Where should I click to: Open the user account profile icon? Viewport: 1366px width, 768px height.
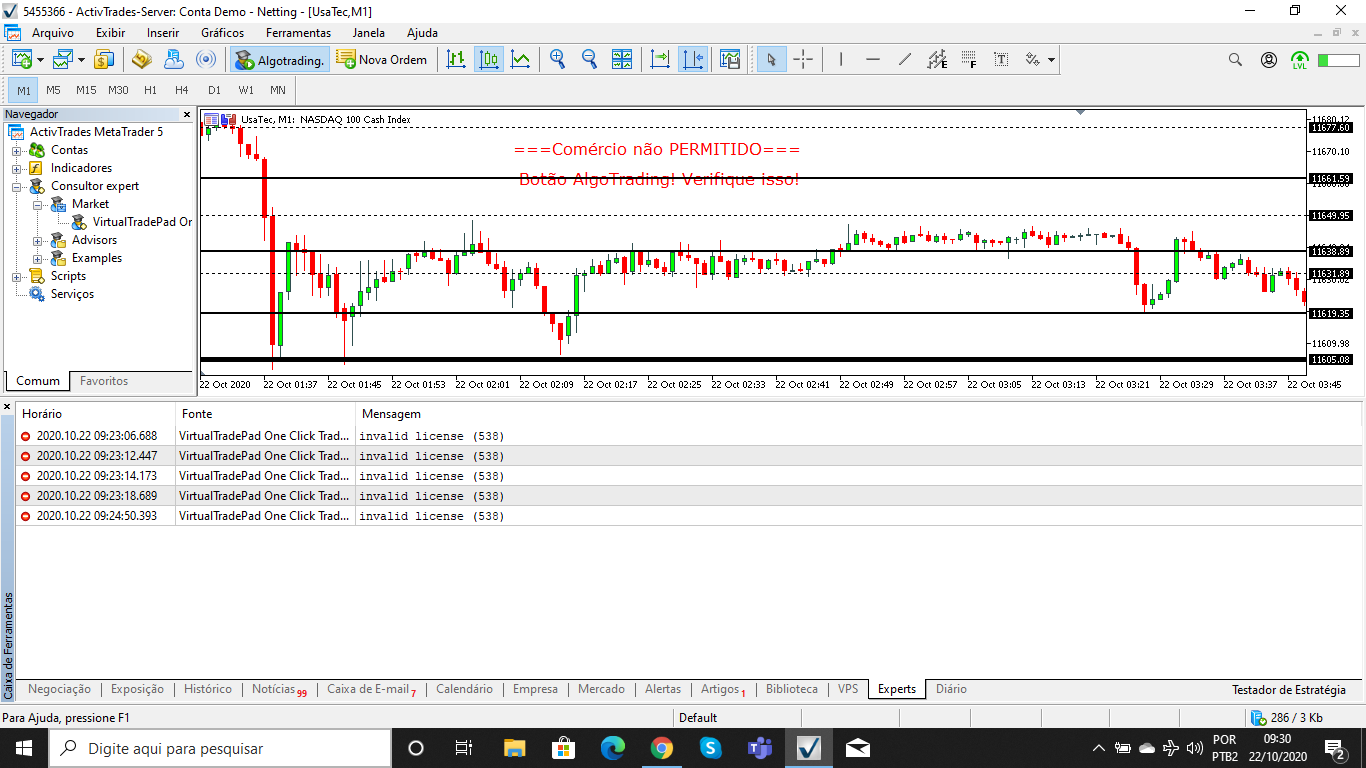pyautogui.click(x=1268, y=59)
